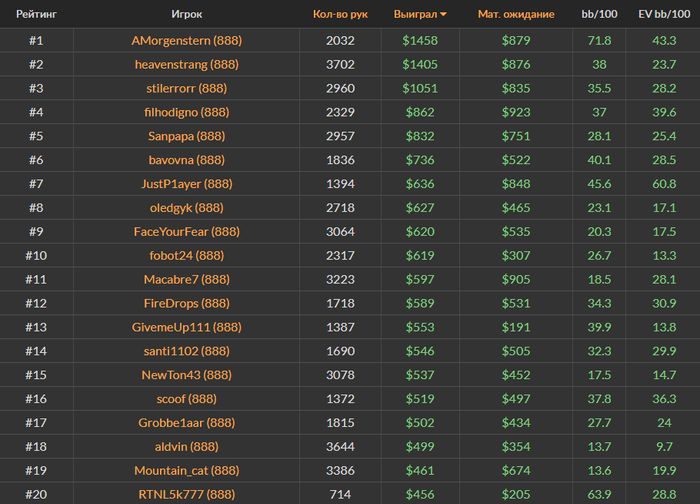Select RTNL5k777 (888) in ranking
Image resolution: width=700 pixels, height=504 pixels.
[x=186, y=494]
